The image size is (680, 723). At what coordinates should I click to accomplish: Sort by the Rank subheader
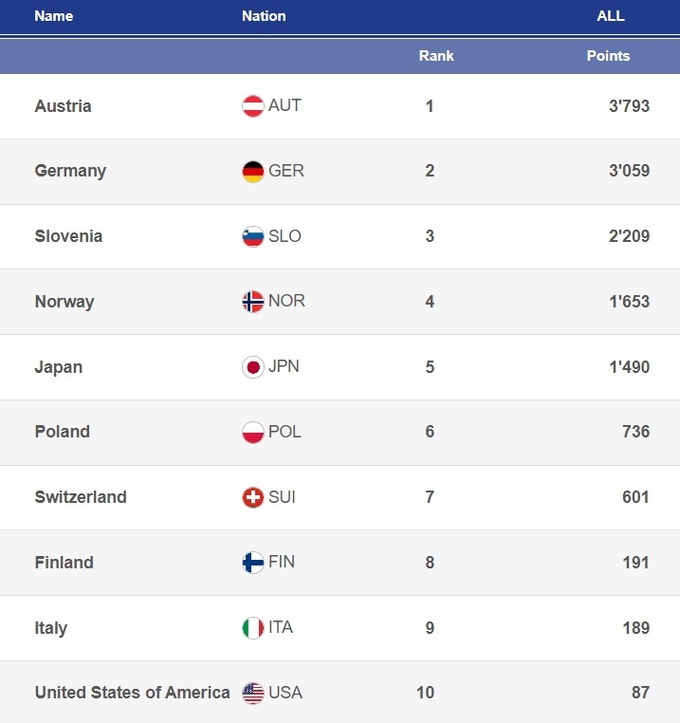point(436,56)
